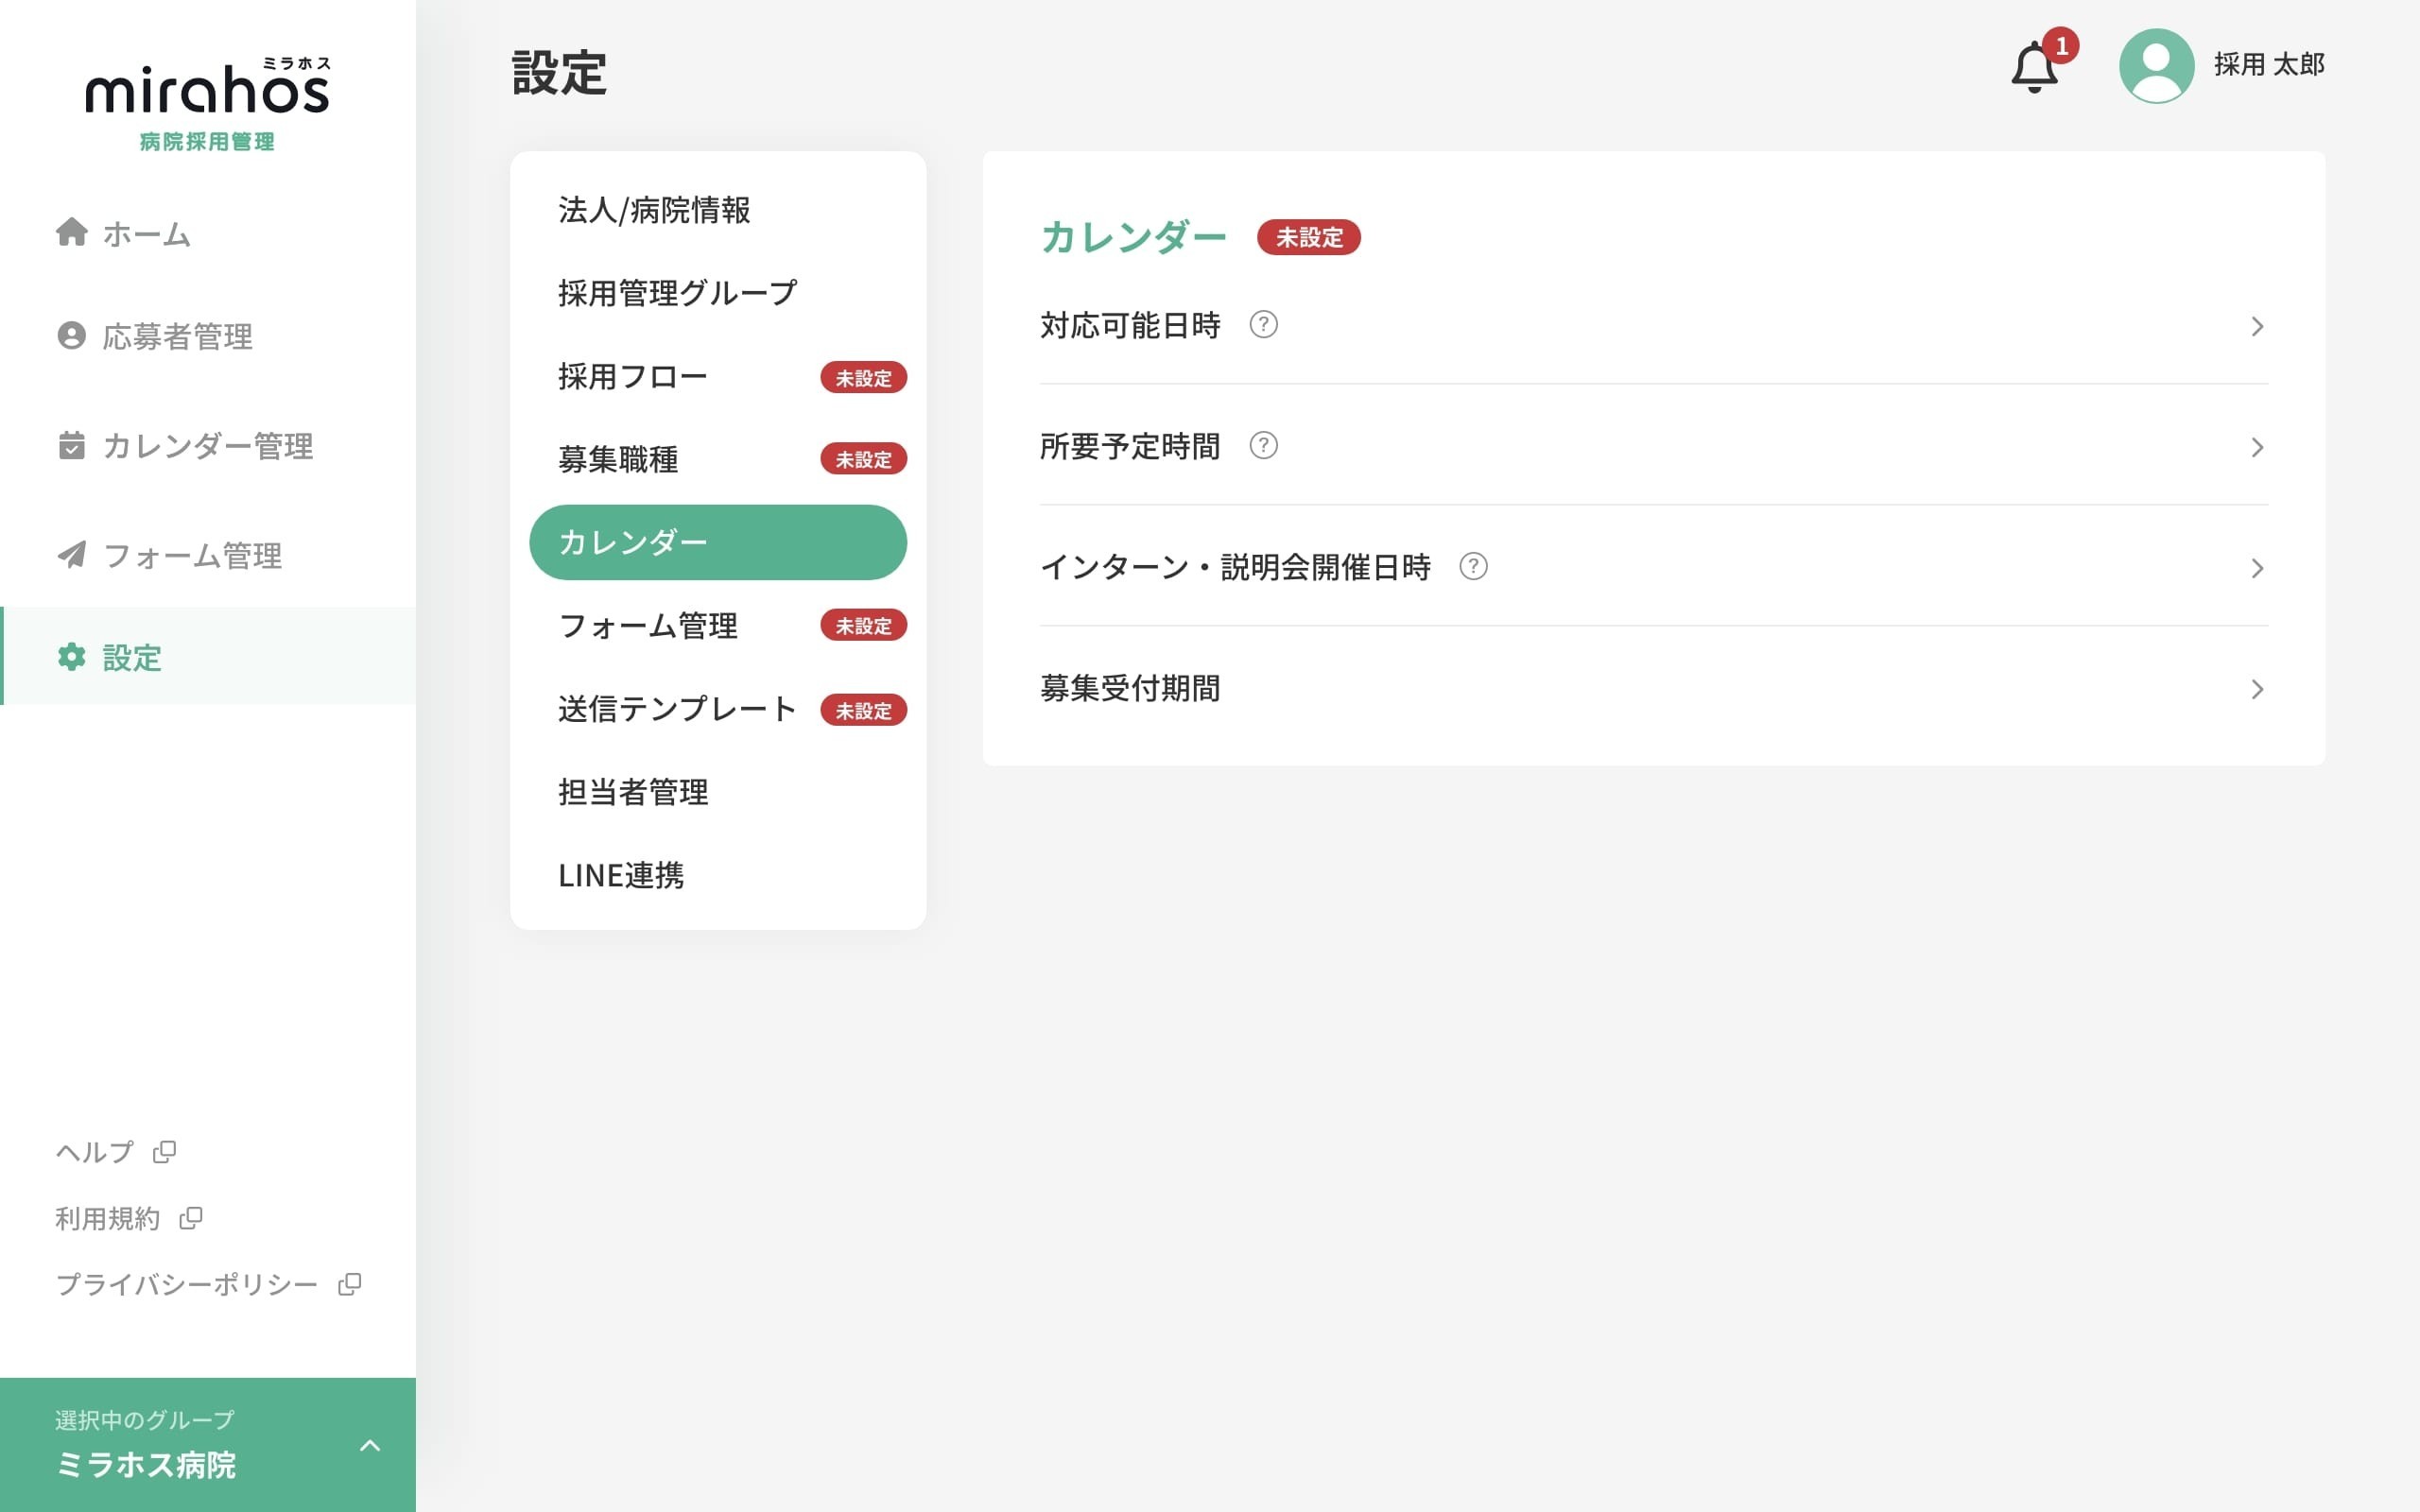Click the paper plane フォーム管理 icon
The image size is (2420, 1512).
click(x=71, y=555)
